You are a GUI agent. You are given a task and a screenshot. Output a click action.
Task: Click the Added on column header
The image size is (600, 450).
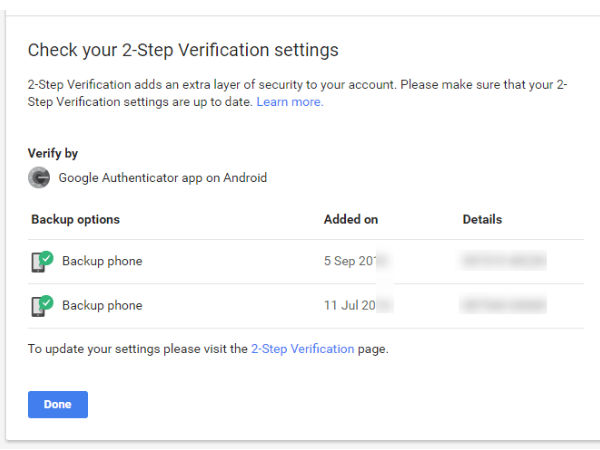point(350,220)
